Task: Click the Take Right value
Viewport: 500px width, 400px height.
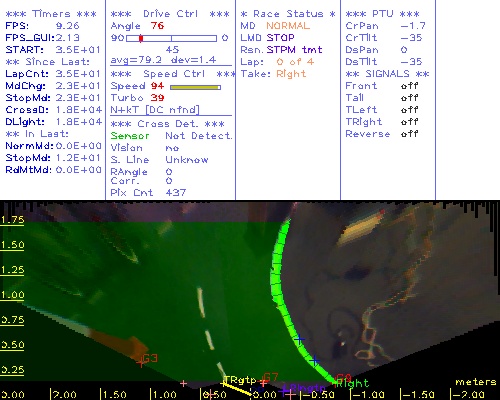Action: click(291, 74)
